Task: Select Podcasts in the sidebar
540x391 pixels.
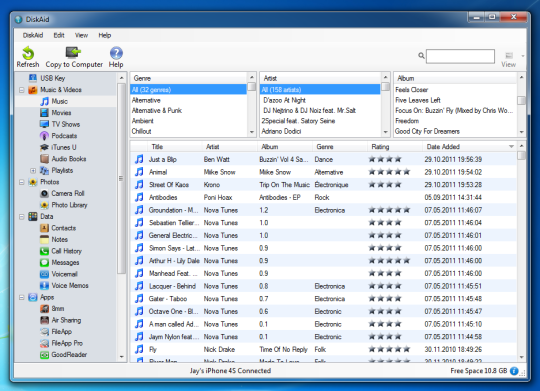Action: [x=64, y=136]
